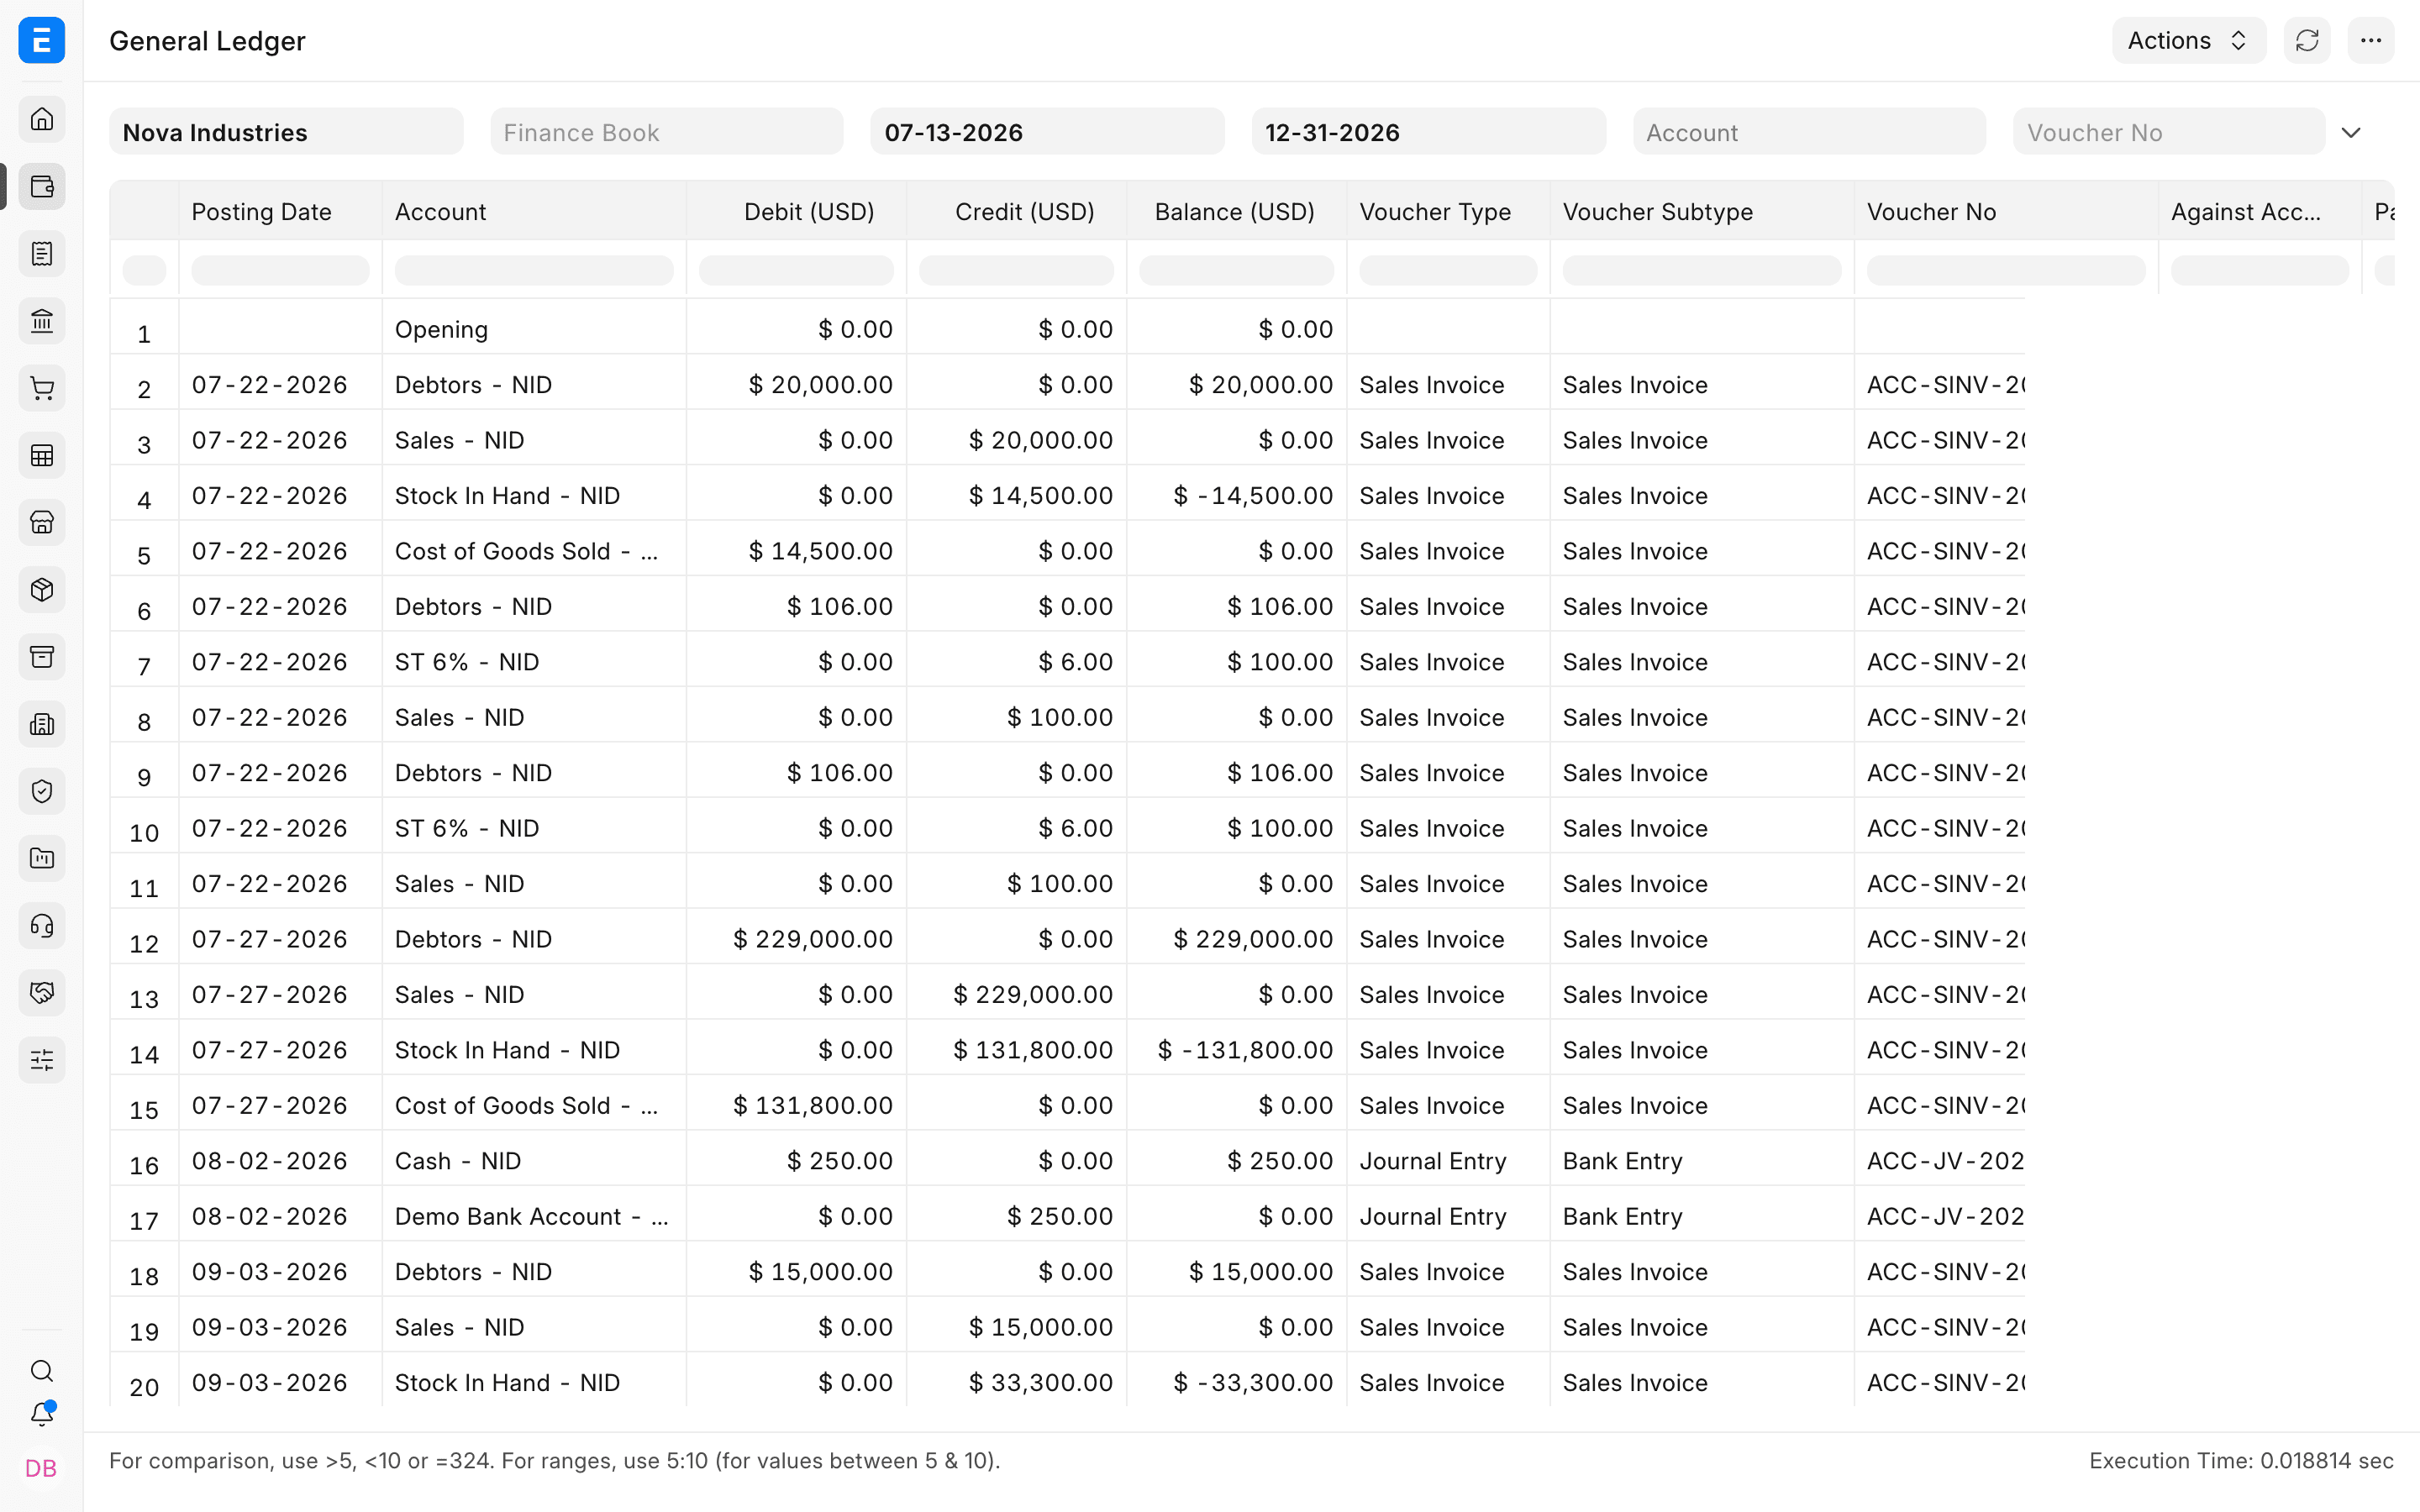This screenshot has width=2420, height=1512.
Task: Open the home icon in sidebar
Action: (x=42, y=119)
